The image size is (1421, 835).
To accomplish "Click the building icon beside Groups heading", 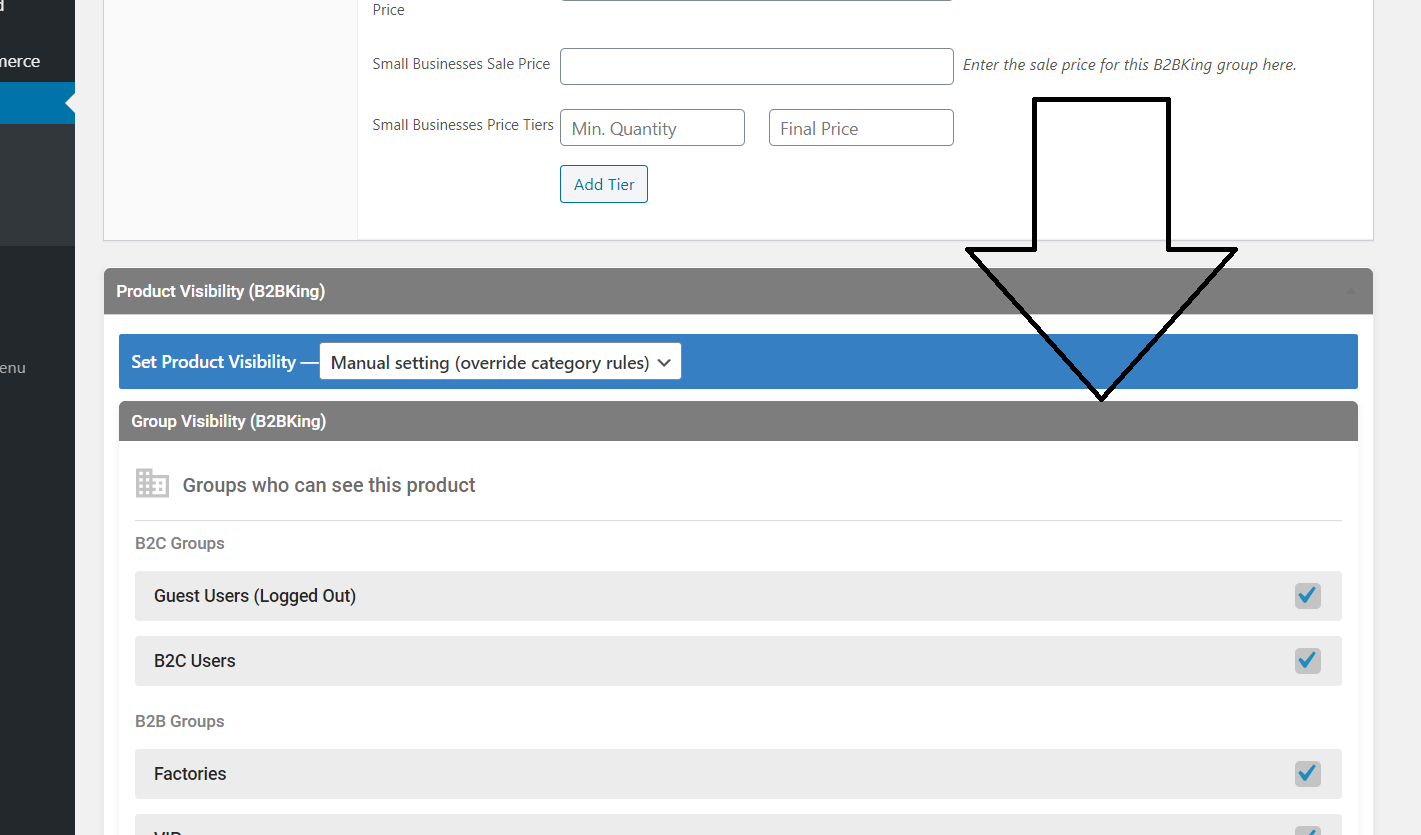I will click(152, 484).
